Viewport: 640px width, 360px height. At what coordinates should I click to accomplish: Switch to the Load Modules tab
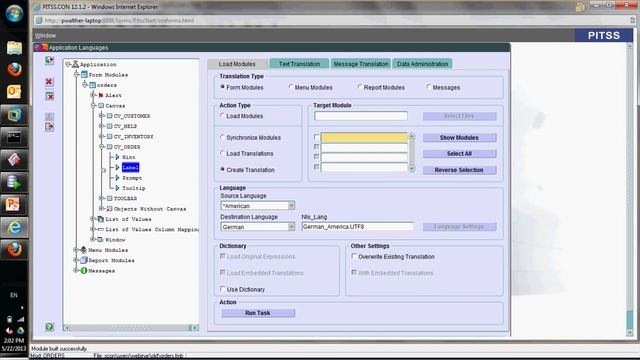pos(237,64)
